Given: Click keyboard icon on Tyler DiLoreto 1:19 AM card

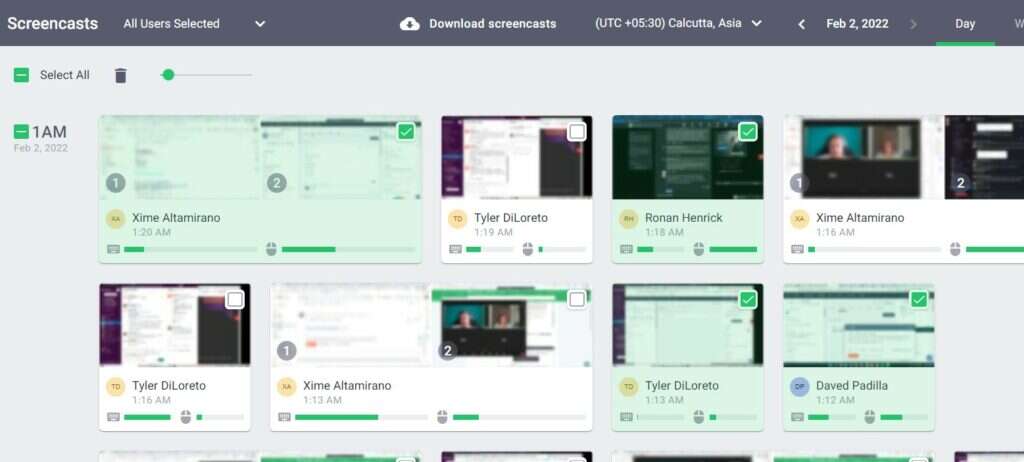Looking at the screenshot, I should [x=456, y=249].
